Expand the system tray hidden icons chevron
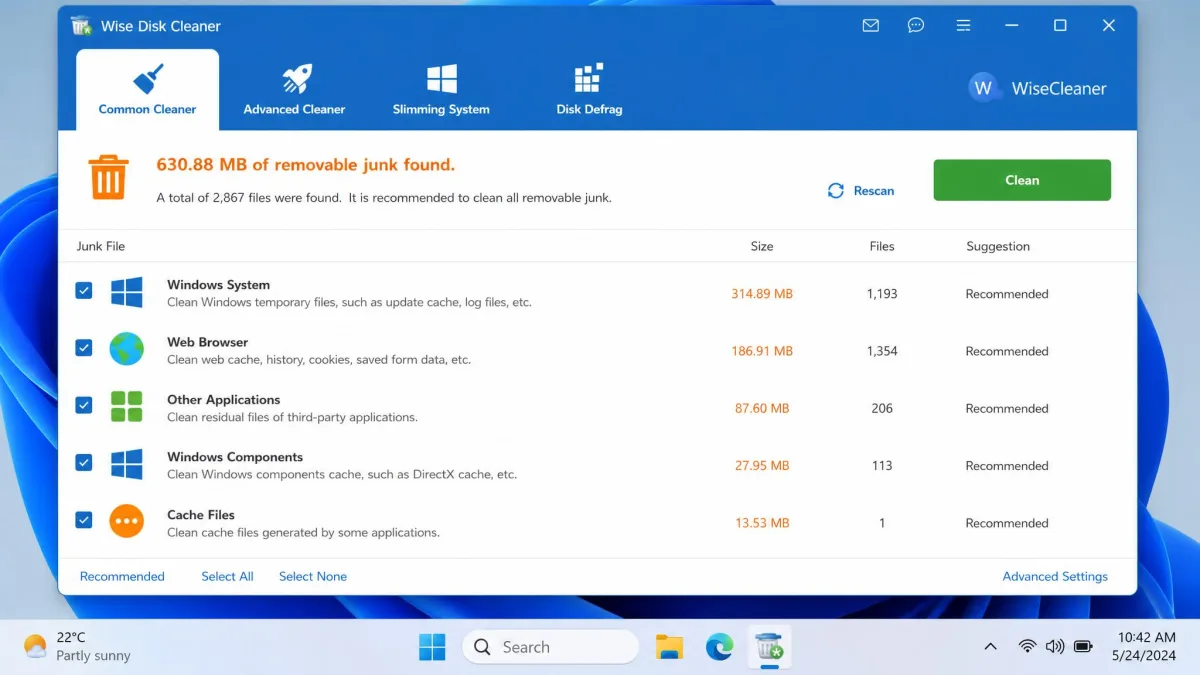The image size is (1200, 675). 990,647
